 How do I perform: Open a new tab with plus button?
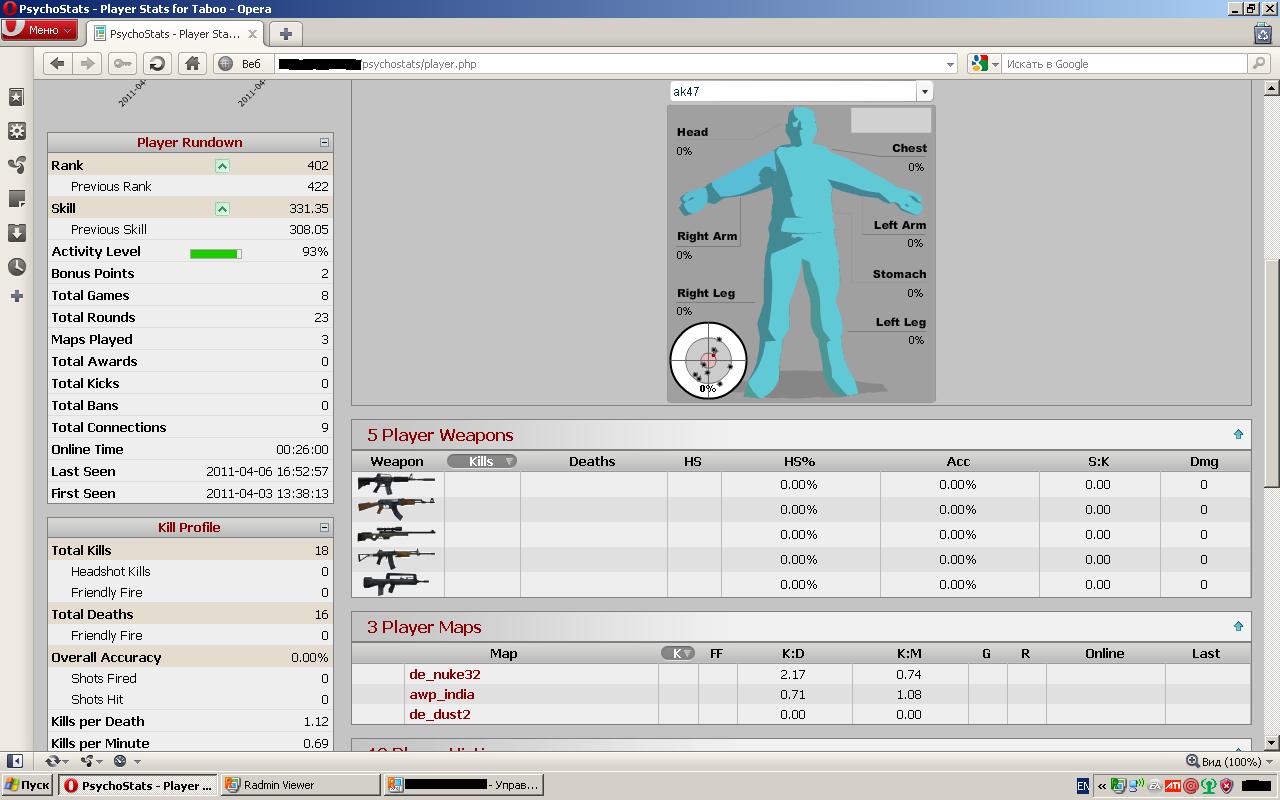pyautogui.click(x=285, y=33)
